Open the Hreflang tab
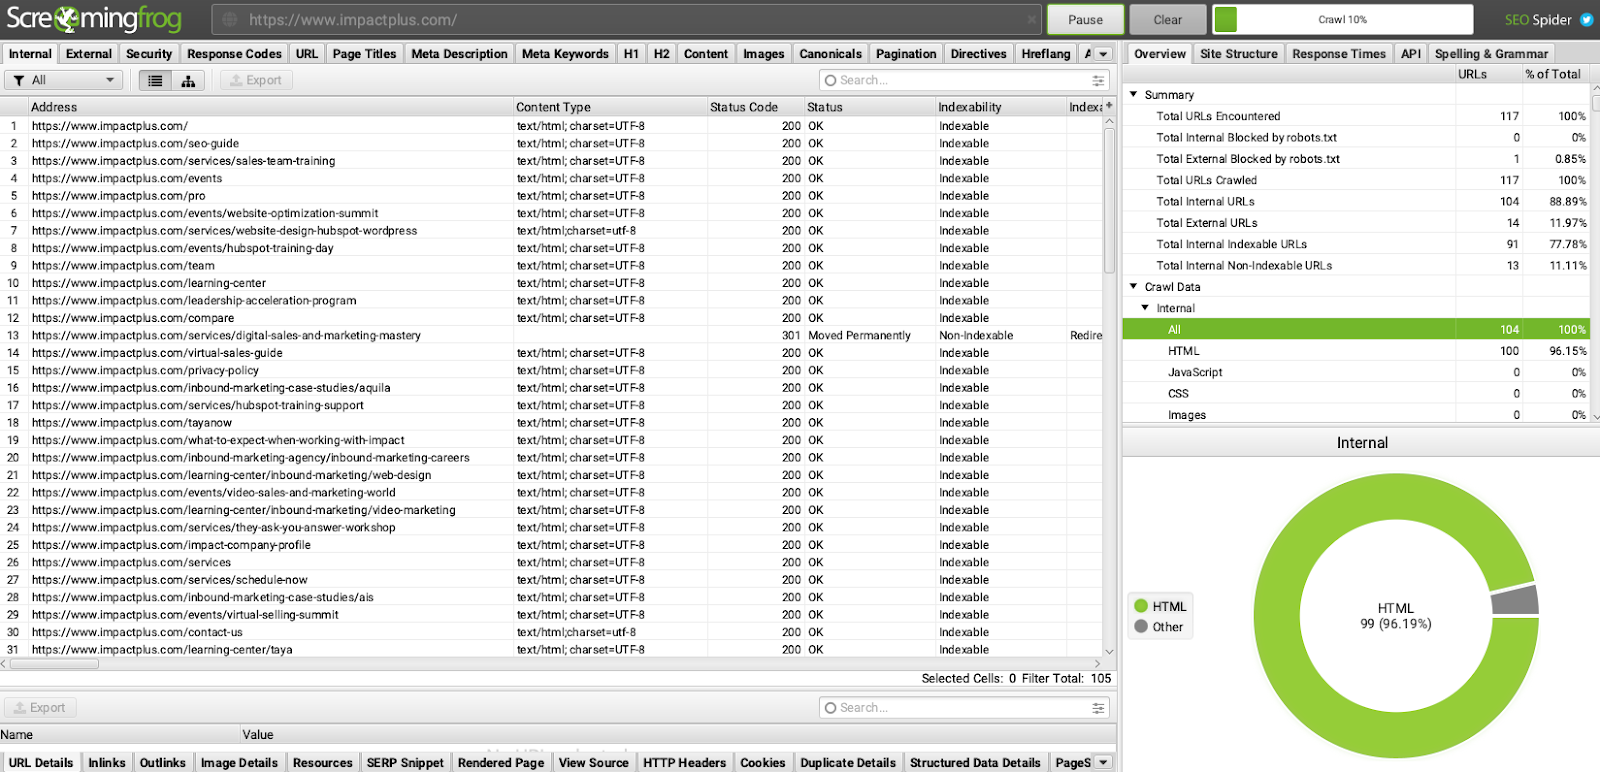This screenshot has width=1600, height=772. [1046, 54]
